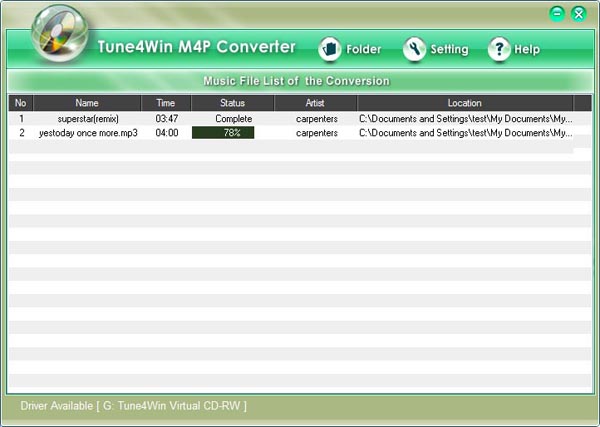600x427 pixels.
Task: Click the CD disc application logo
Action: (59, 33)
